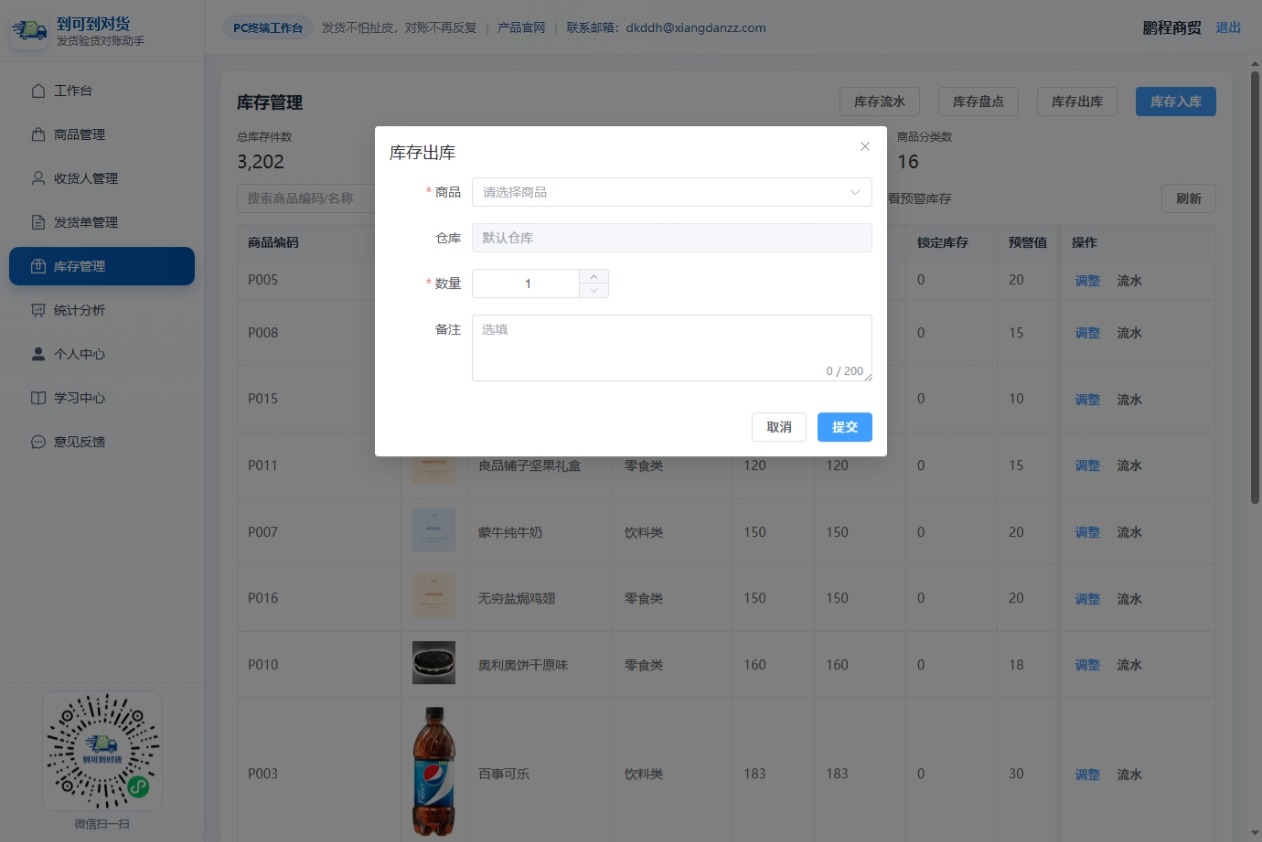The height and width of the screenshot is (842, 1262).
Task: Click product code P007 cell
Action: tap(263, 532)
